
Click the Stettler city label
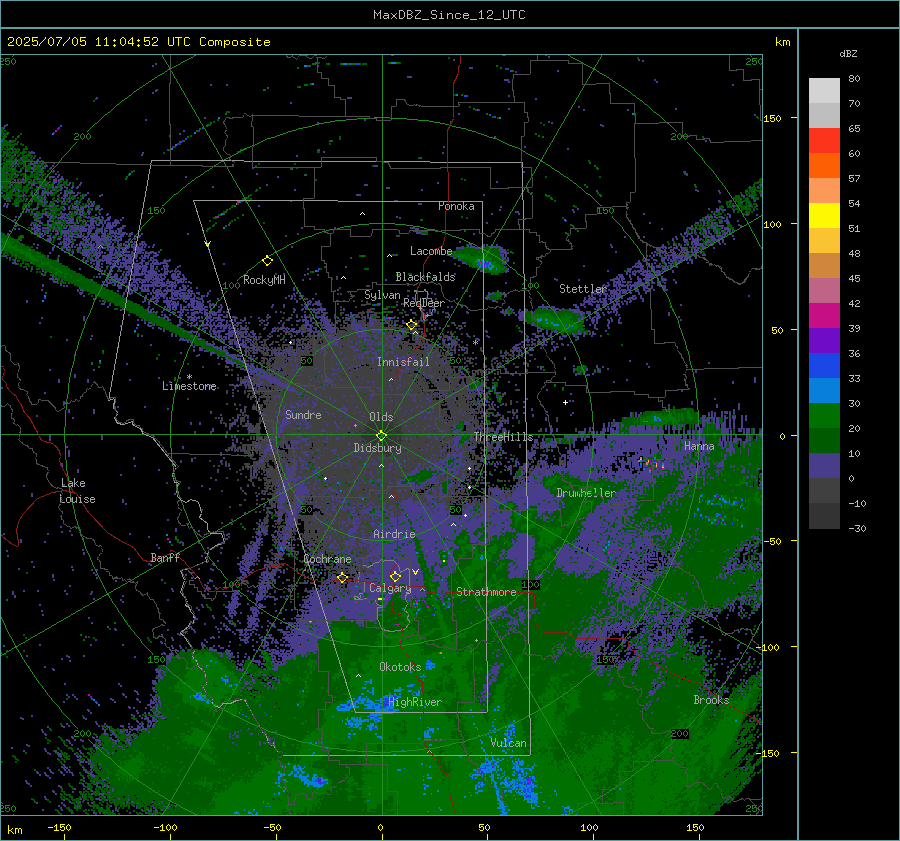click(583, 289)
